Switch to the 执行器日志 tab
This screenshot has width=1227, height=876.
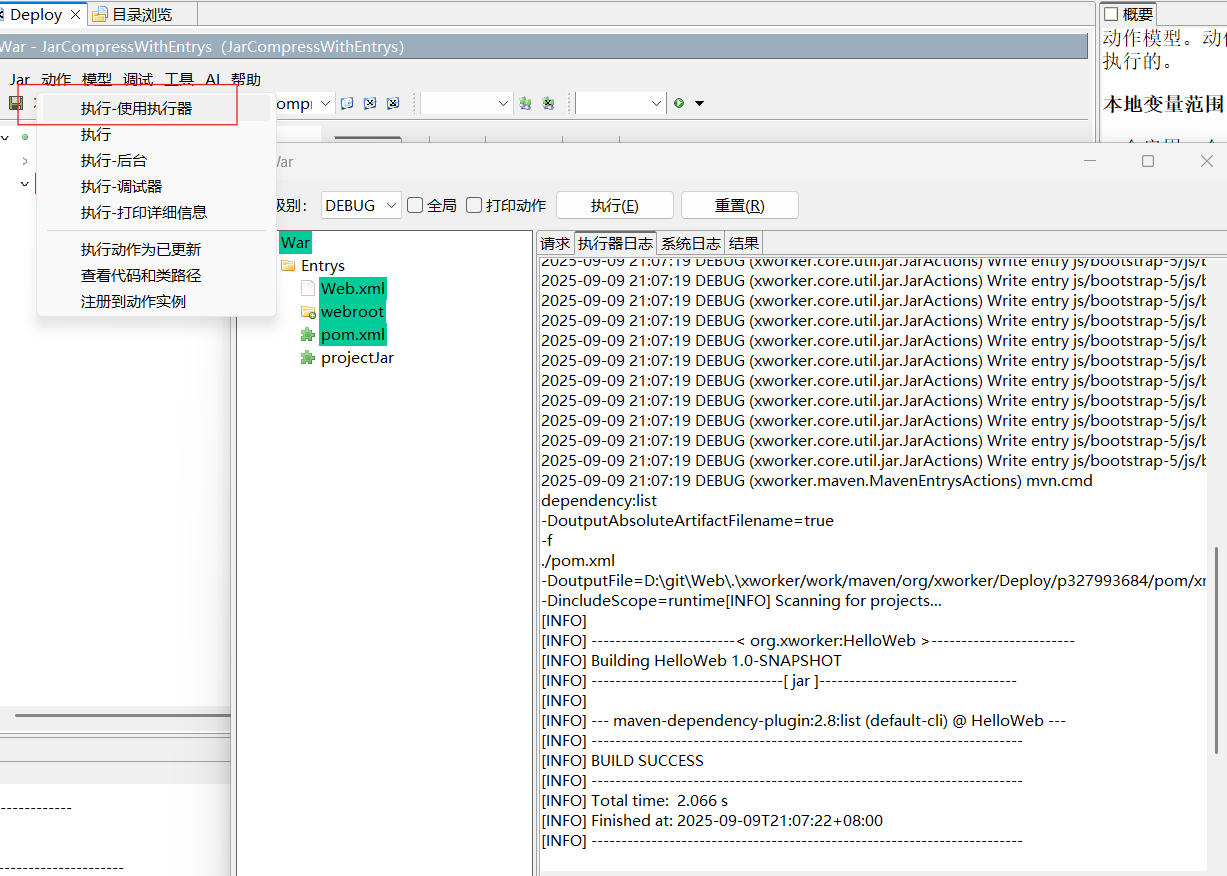[x=615, y=243]
